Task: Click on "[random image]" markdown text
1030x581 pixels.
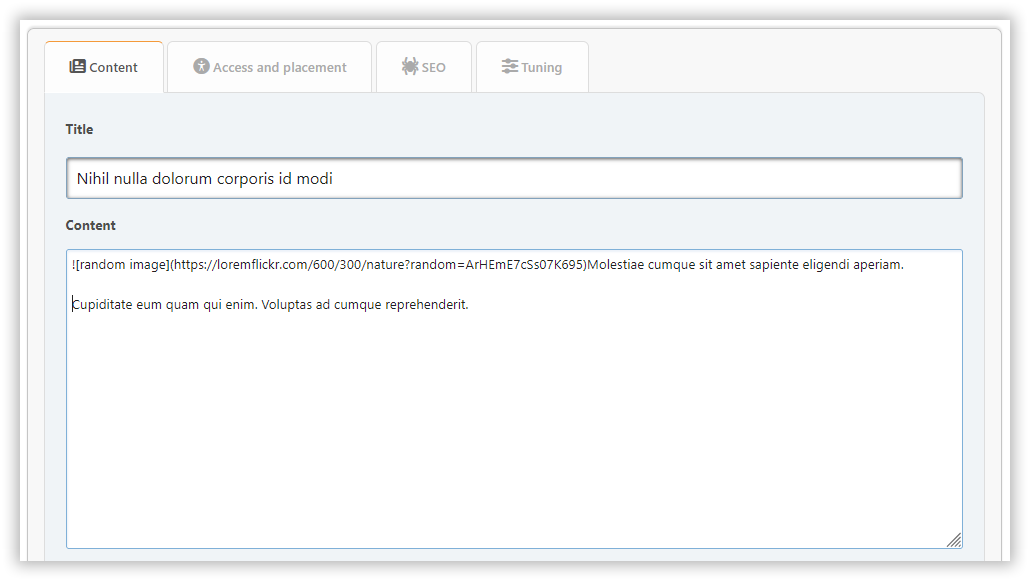Action: [123, 265]
